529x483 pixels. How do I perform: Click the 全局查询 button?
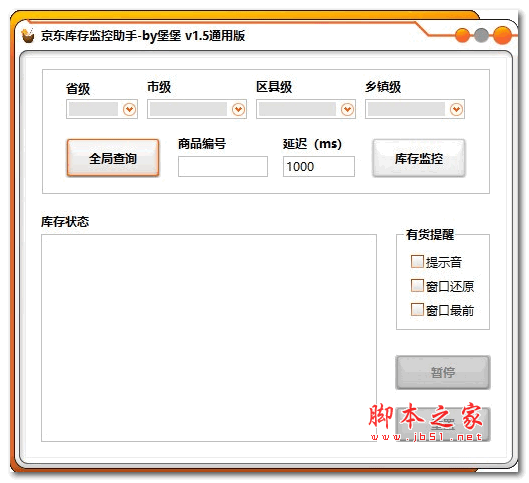tap(113, 158)
